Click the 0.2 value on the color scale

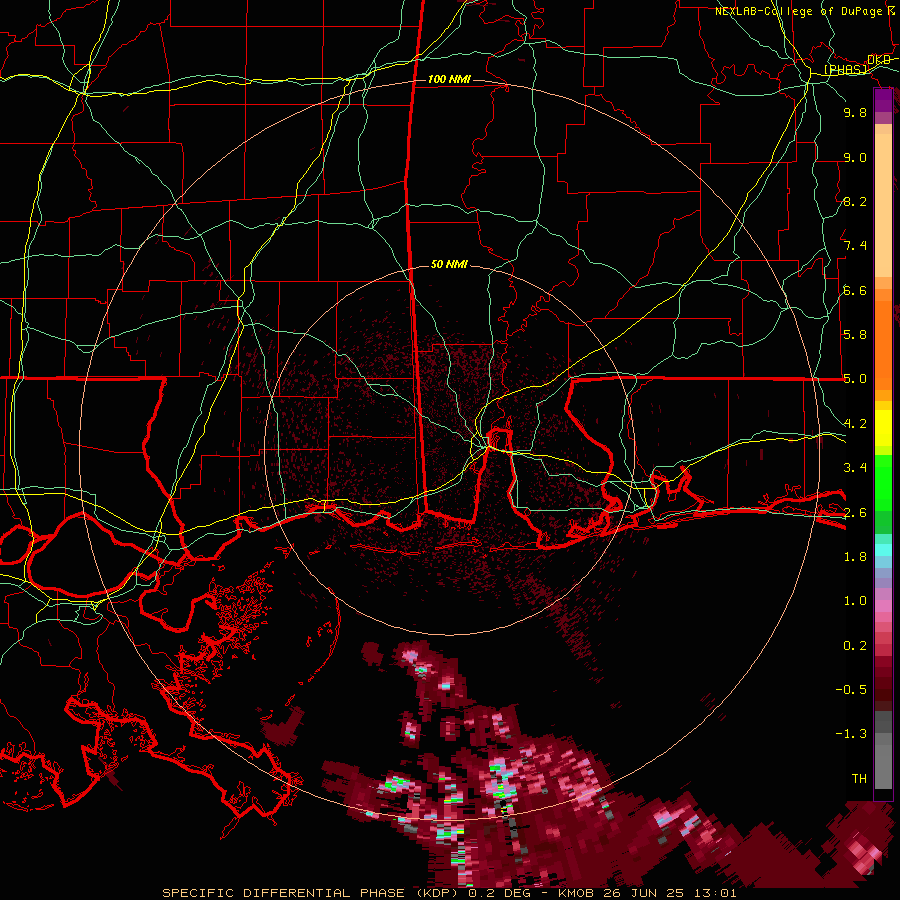tap(855, 646)
